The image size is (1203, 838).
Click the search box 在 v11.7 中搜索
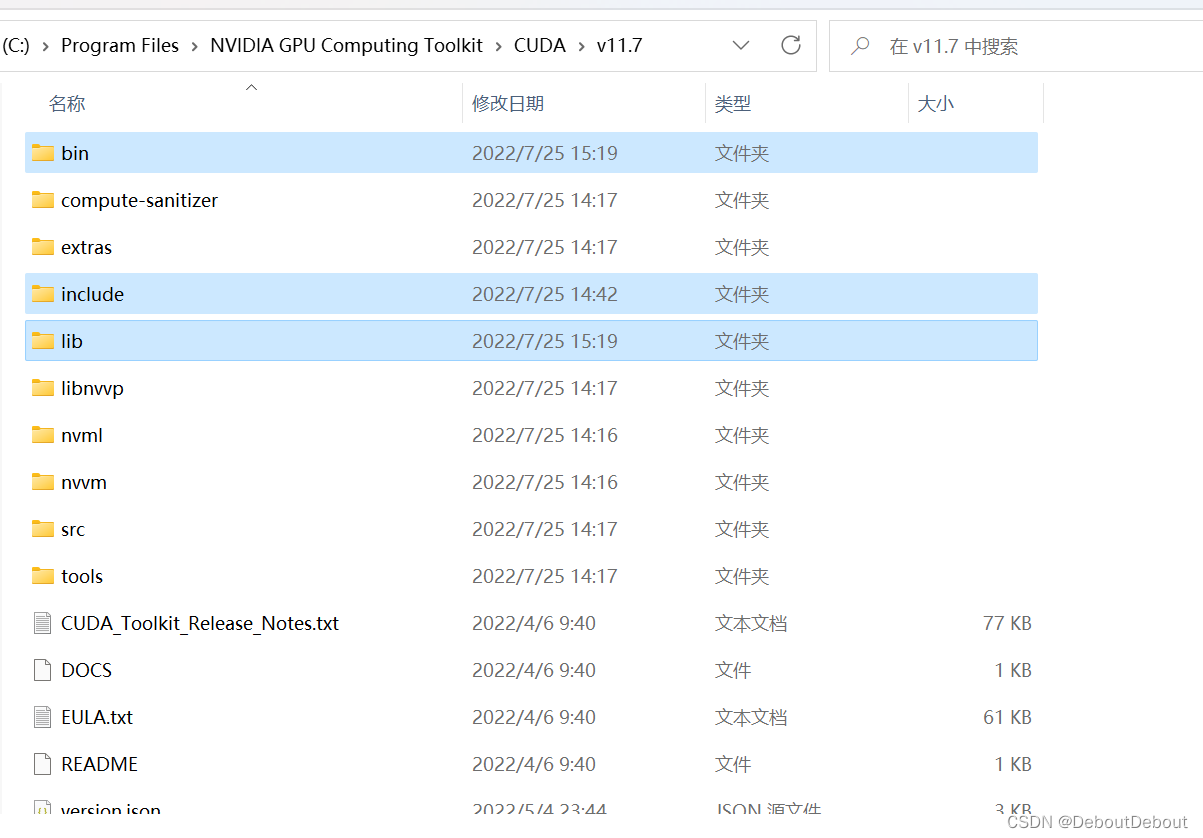coord(1016,46)
